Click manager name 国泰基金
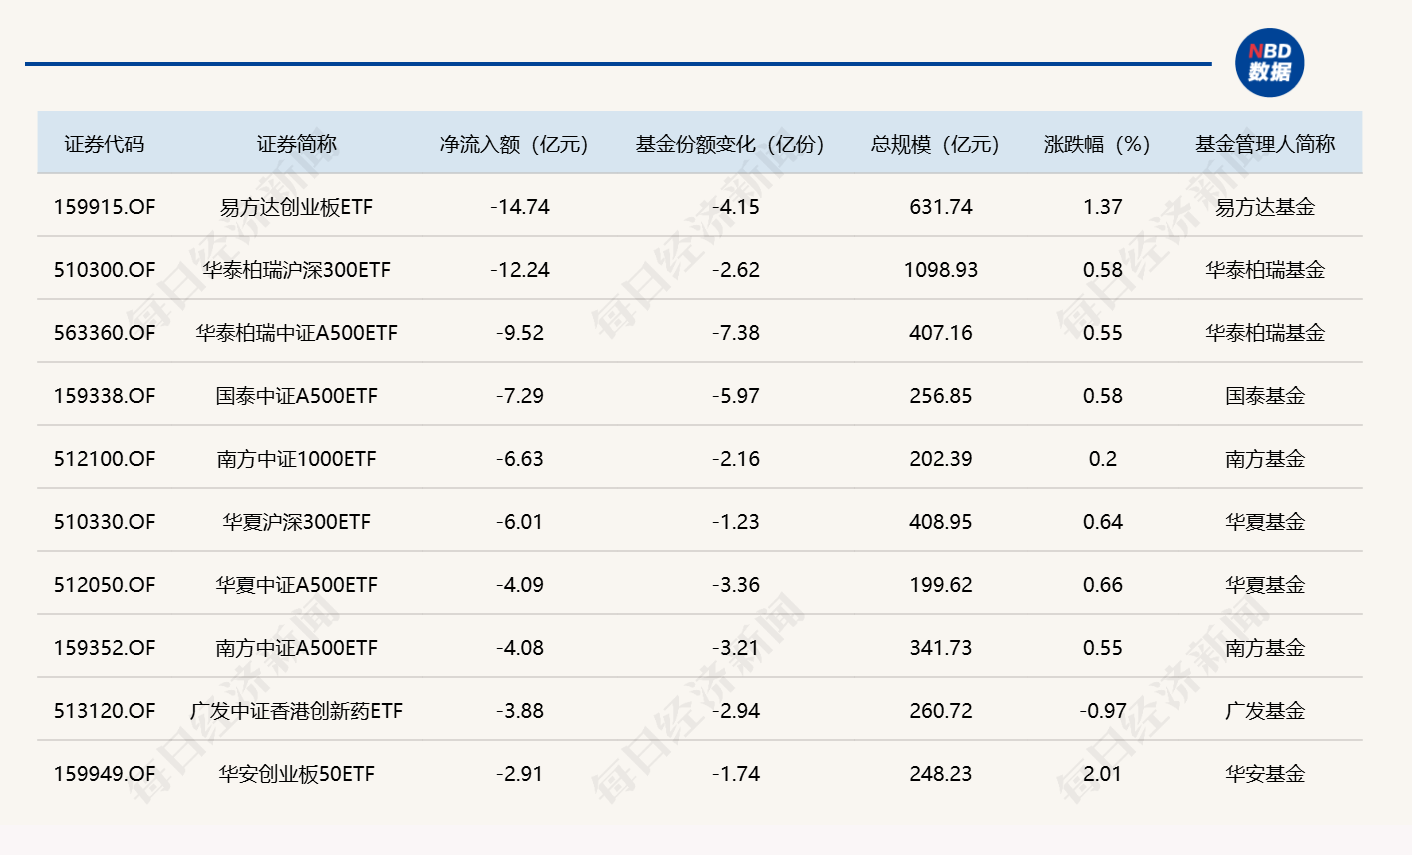 pos(1265,396)
